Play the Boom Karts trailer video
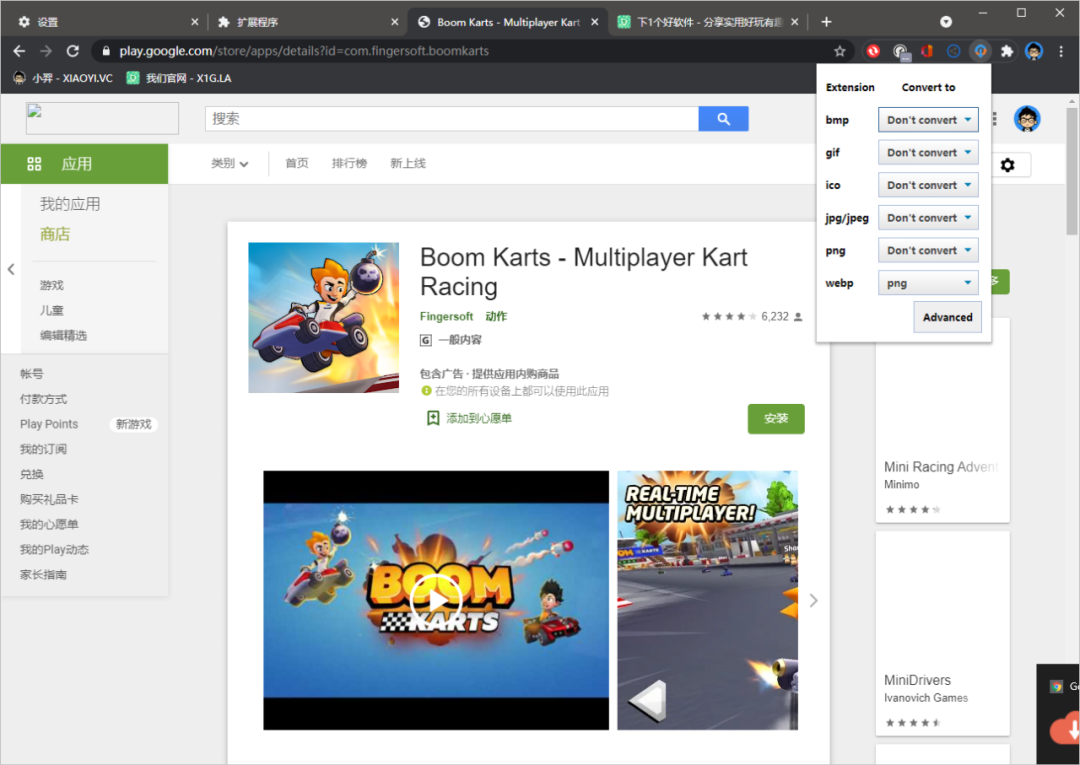 pyautogui.click(x=436, y=600)
